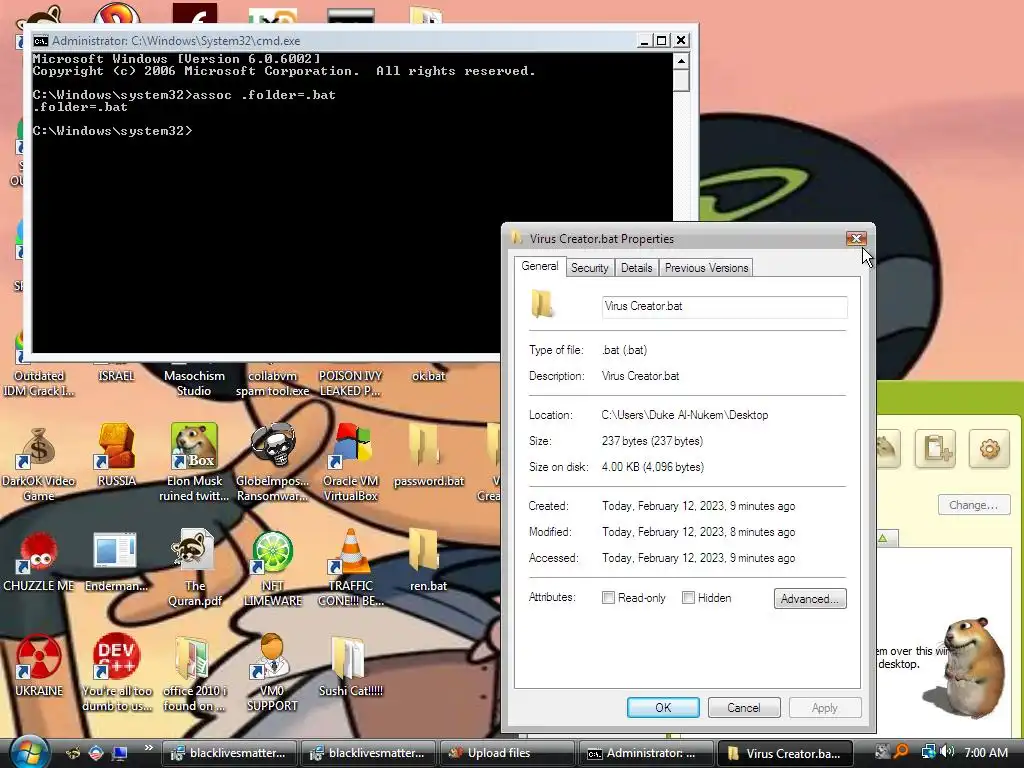Click OK in Properties dialog
Image resolution: width=1024 pixels, height=768 pixels.
tap(663, 708)
